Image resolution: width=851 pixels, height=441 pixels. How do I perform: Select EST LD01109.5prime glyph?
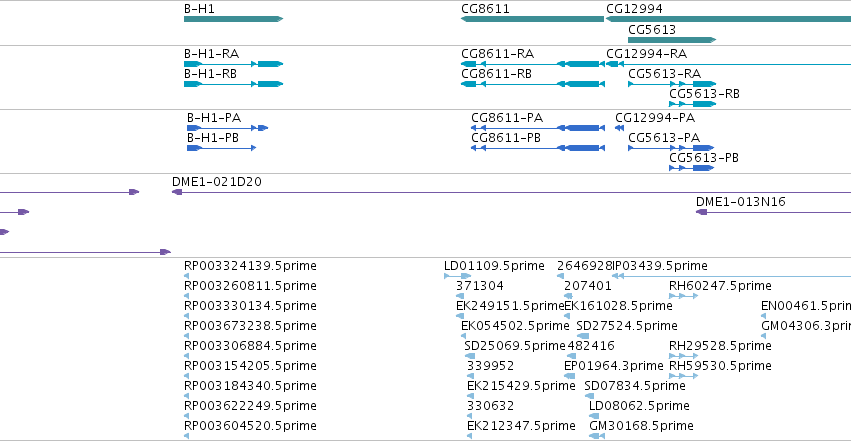pyautogui.click(x=458, y=276)
